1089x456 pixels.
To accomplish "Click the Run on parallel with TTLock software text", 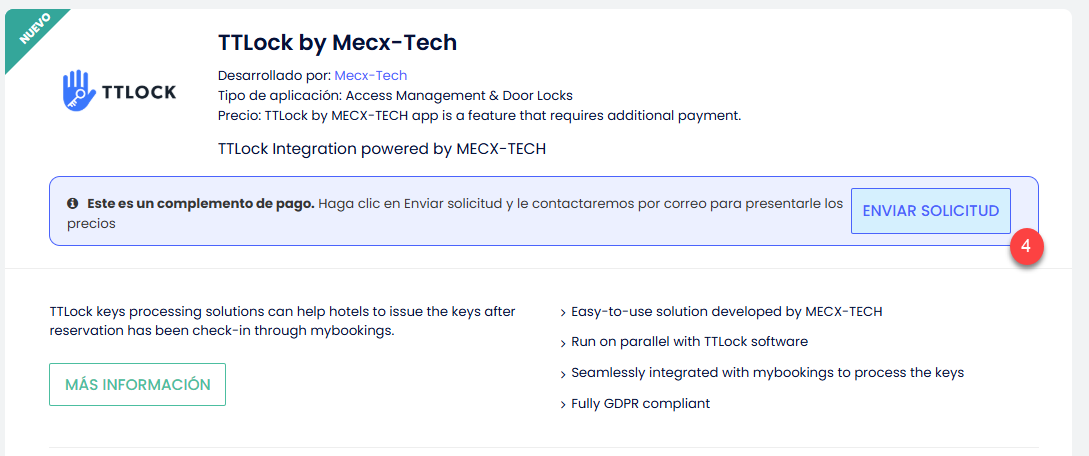I will coord(689,342).
